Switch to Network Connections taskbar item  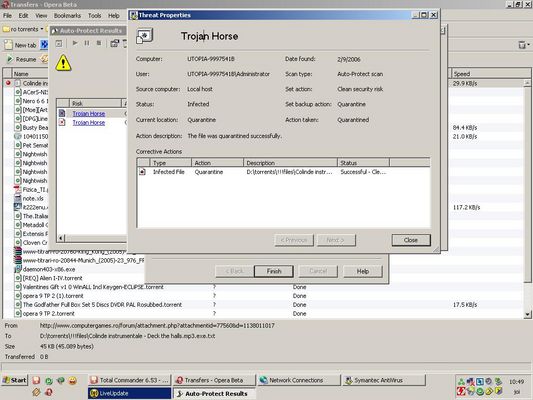(299, 380)
